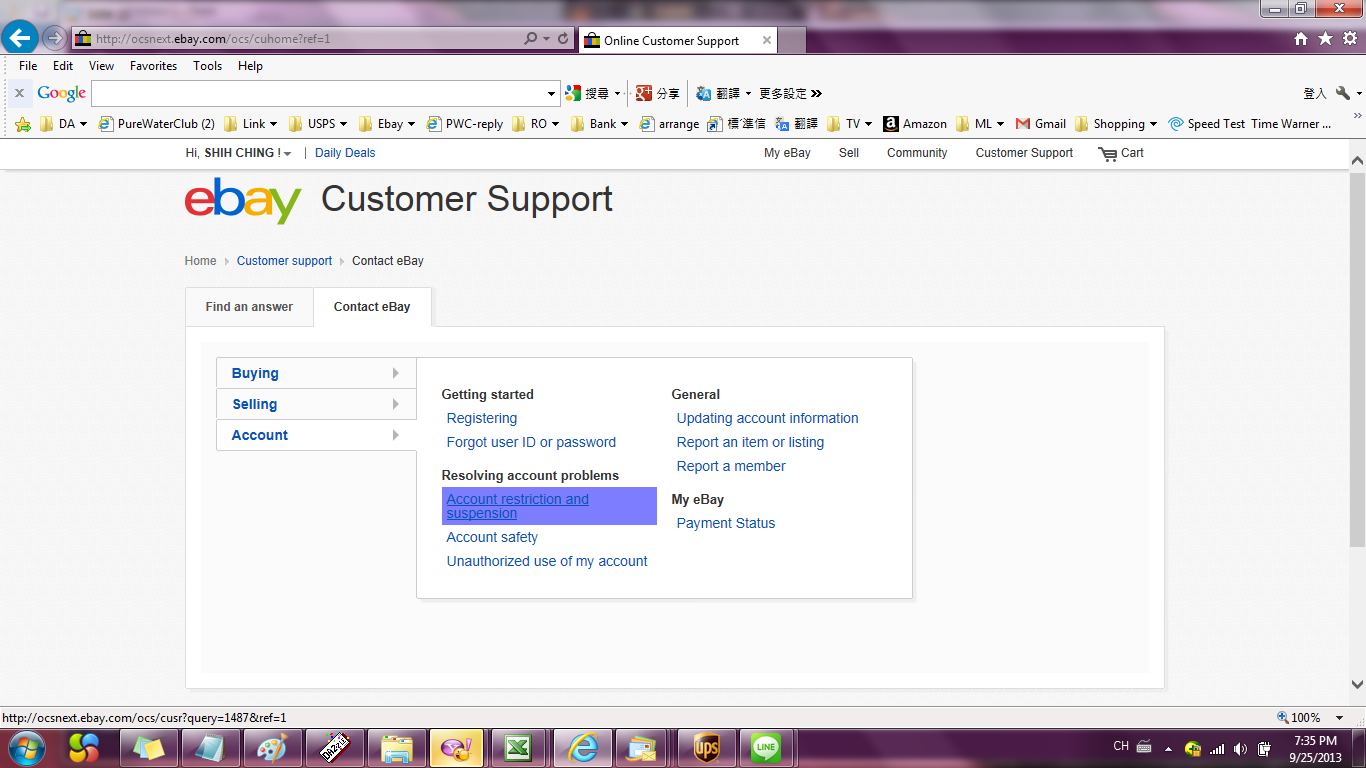
Task: Expand the Selling category
Action: click(316, 404)
